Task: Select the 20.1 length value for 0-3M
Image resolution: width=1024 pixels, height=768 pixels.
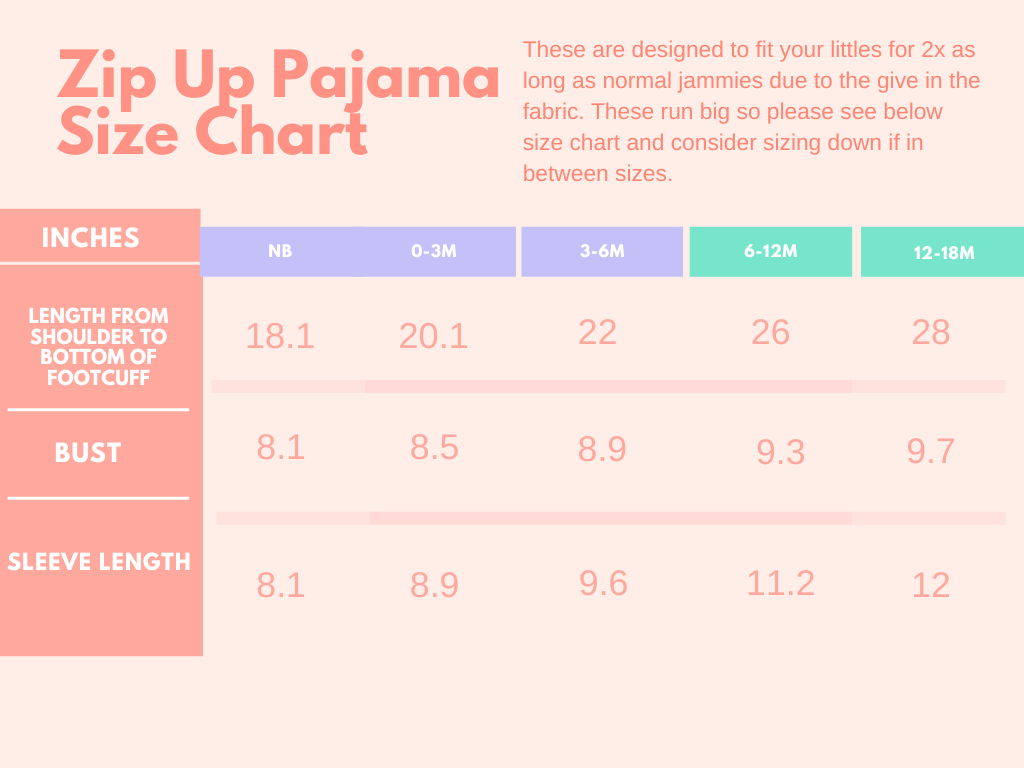Action: (433, 336)
